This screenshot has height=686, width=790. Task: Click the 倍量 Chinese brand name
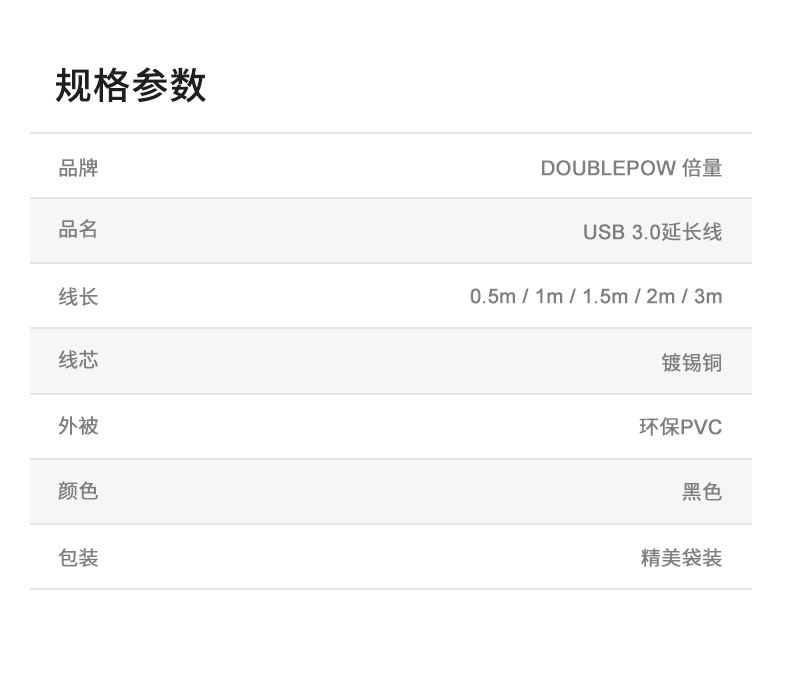702,168
